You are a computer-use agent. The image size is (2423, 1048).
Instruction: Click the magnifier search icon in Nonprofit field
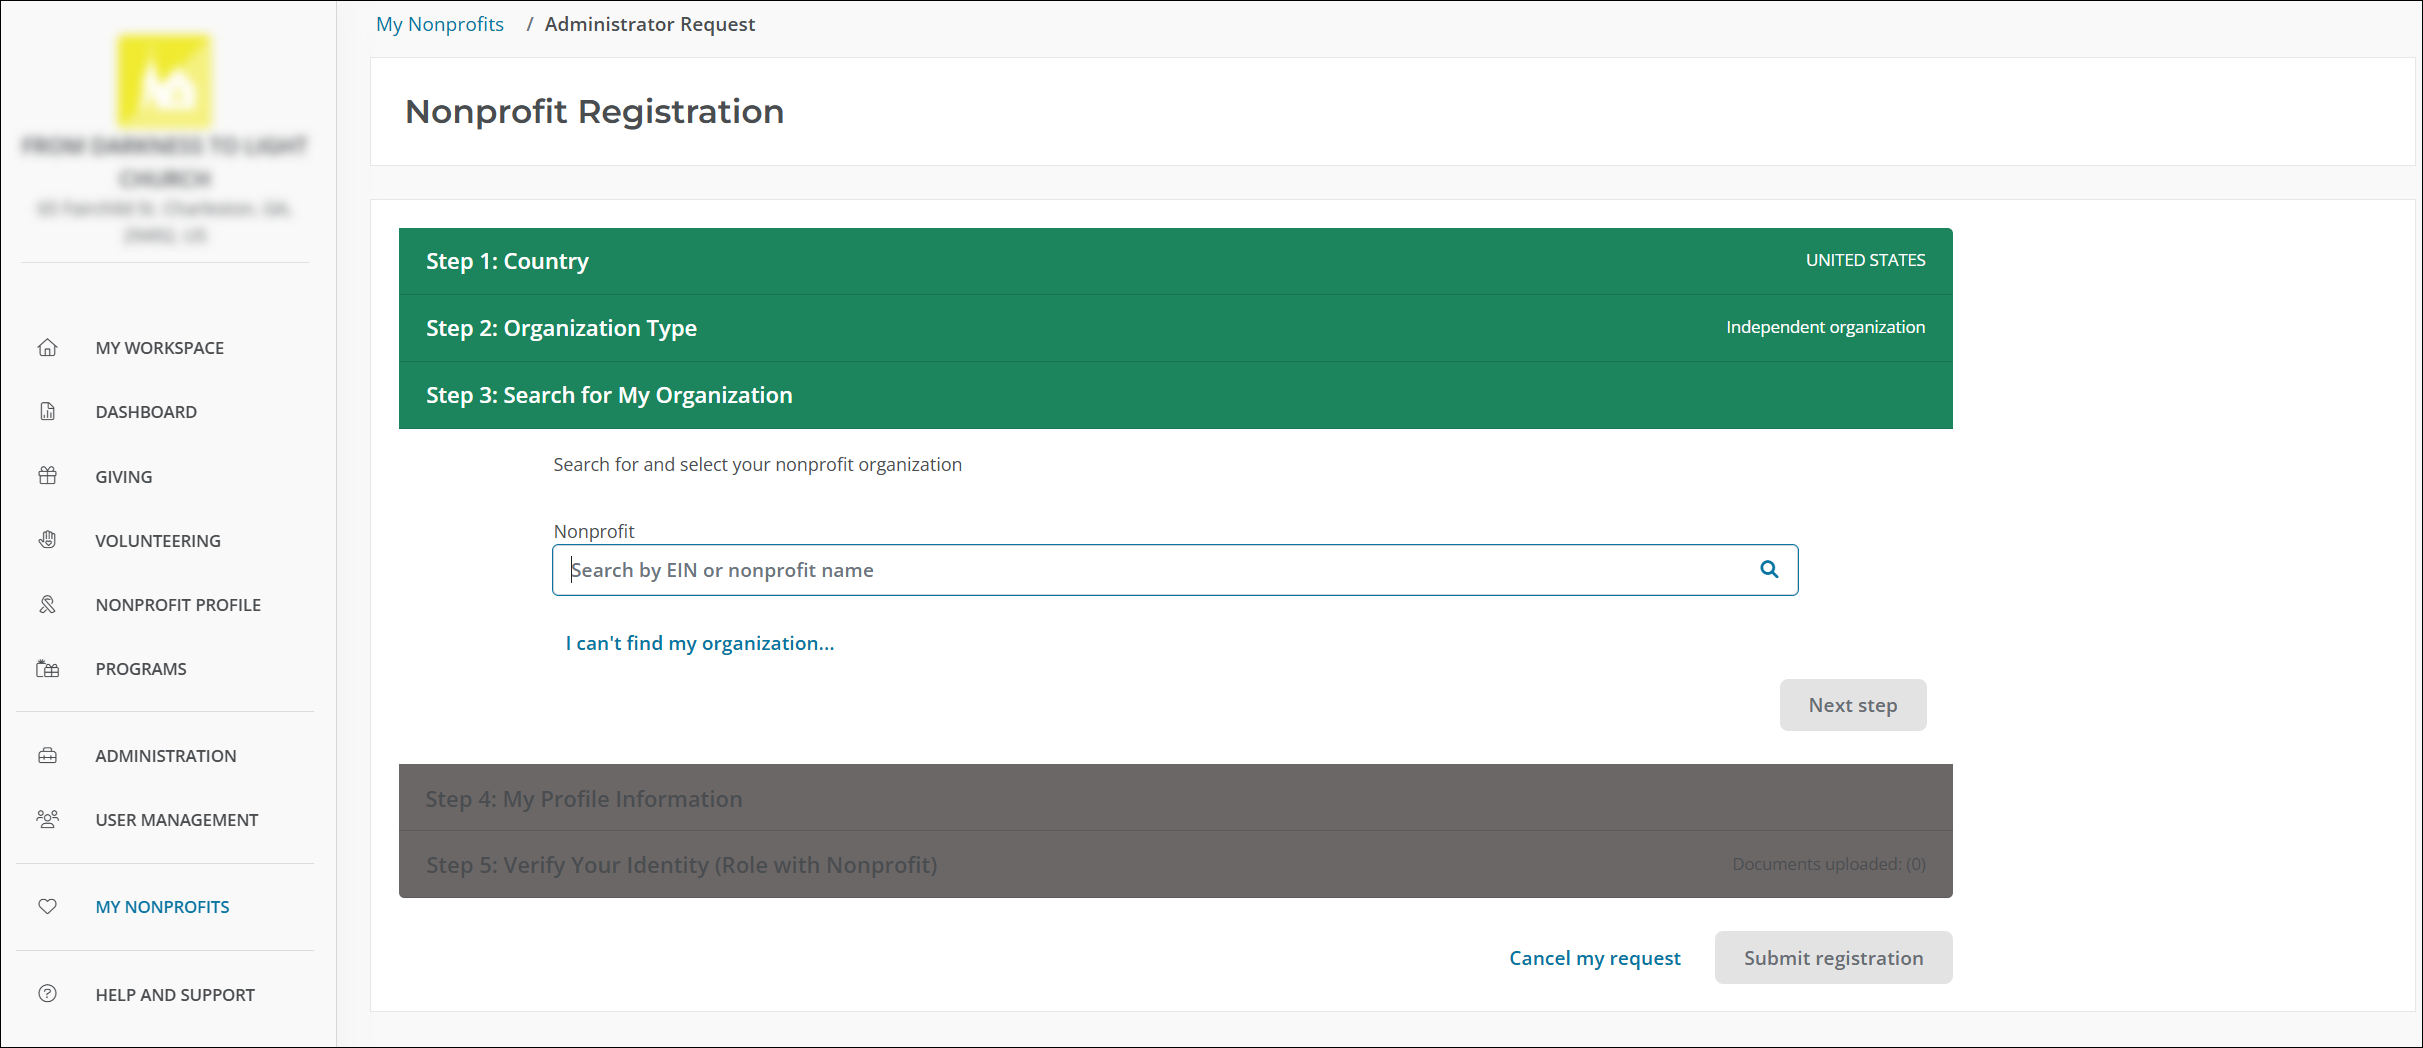[1768, 570]
